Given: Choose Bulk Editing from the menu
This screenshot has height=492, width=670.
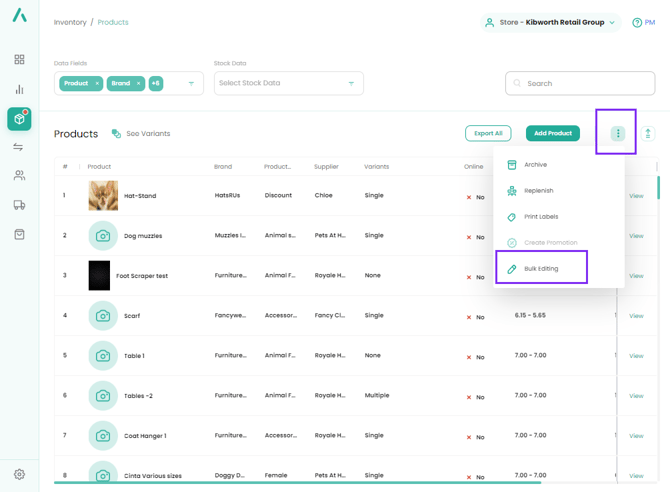Looking at the screenshot, I should 541,269.
